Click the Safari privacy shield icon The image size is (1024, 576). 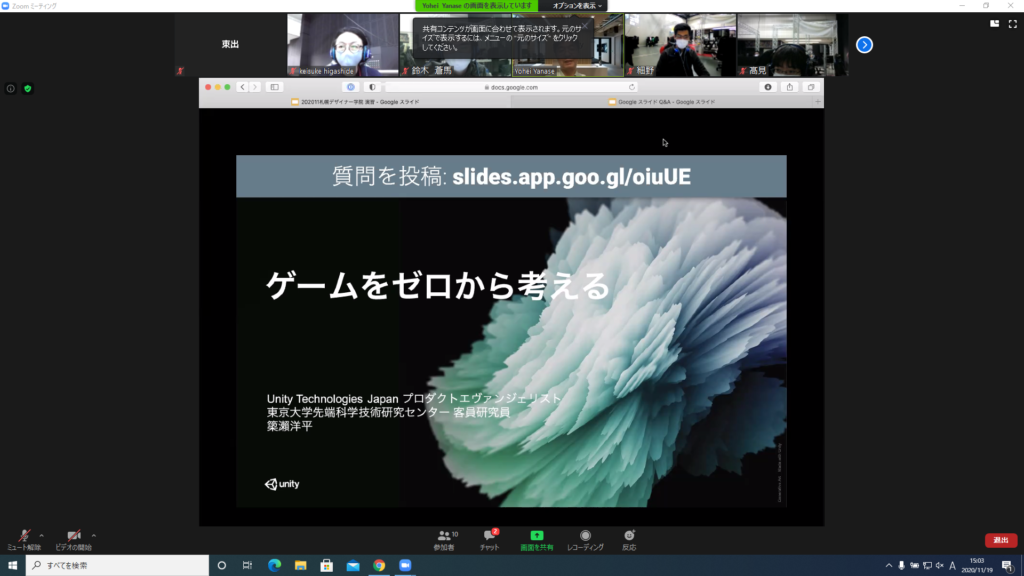(372, 87)
